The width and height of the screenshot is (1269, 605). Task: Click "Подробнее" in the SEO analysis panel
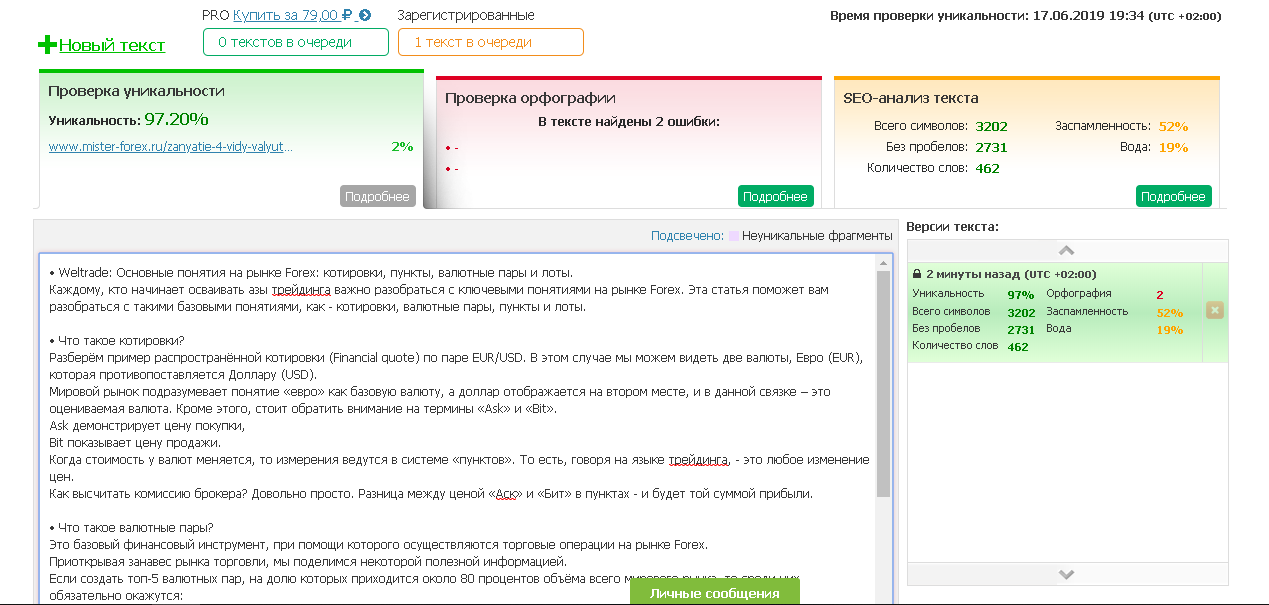[1173, 196]
